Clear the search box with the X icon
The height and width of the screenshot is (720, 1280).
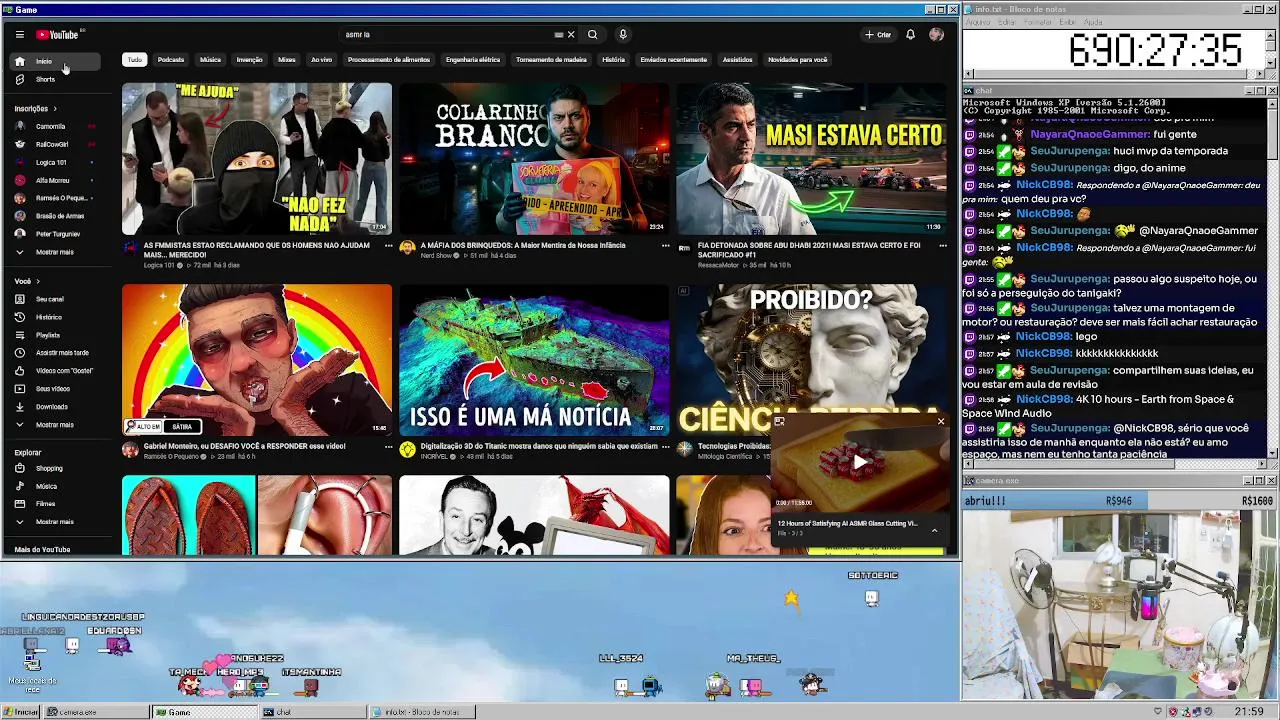pos(571,34)
